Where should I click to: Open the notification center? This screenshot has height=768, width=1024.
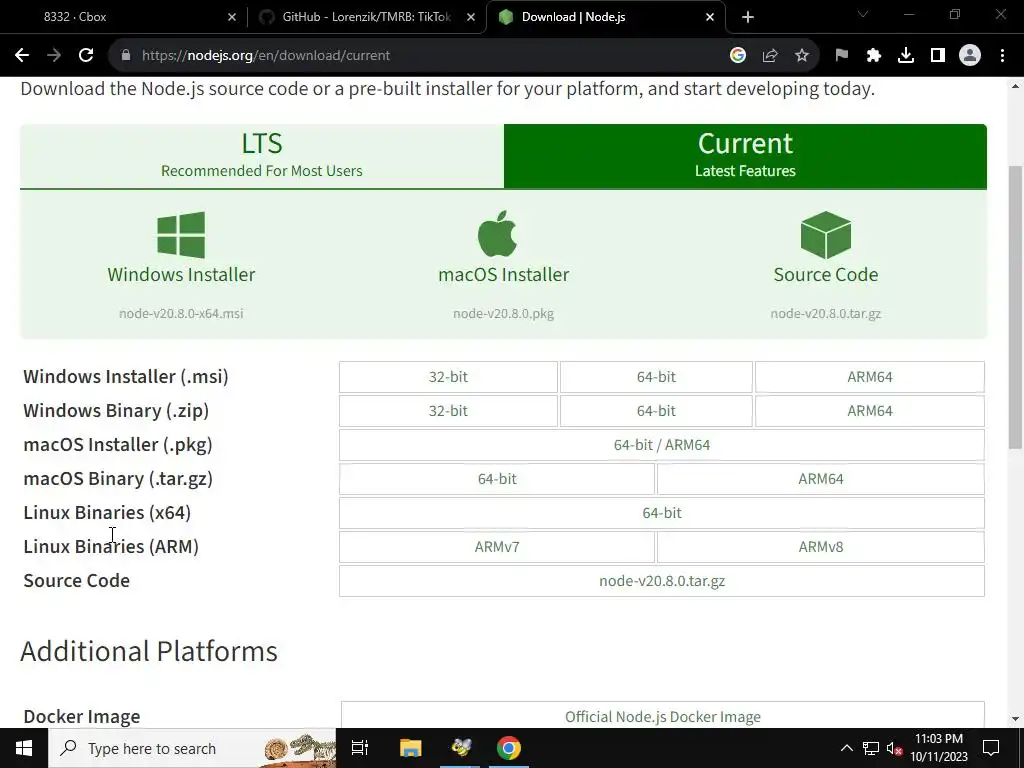click(x=991, y=748)
